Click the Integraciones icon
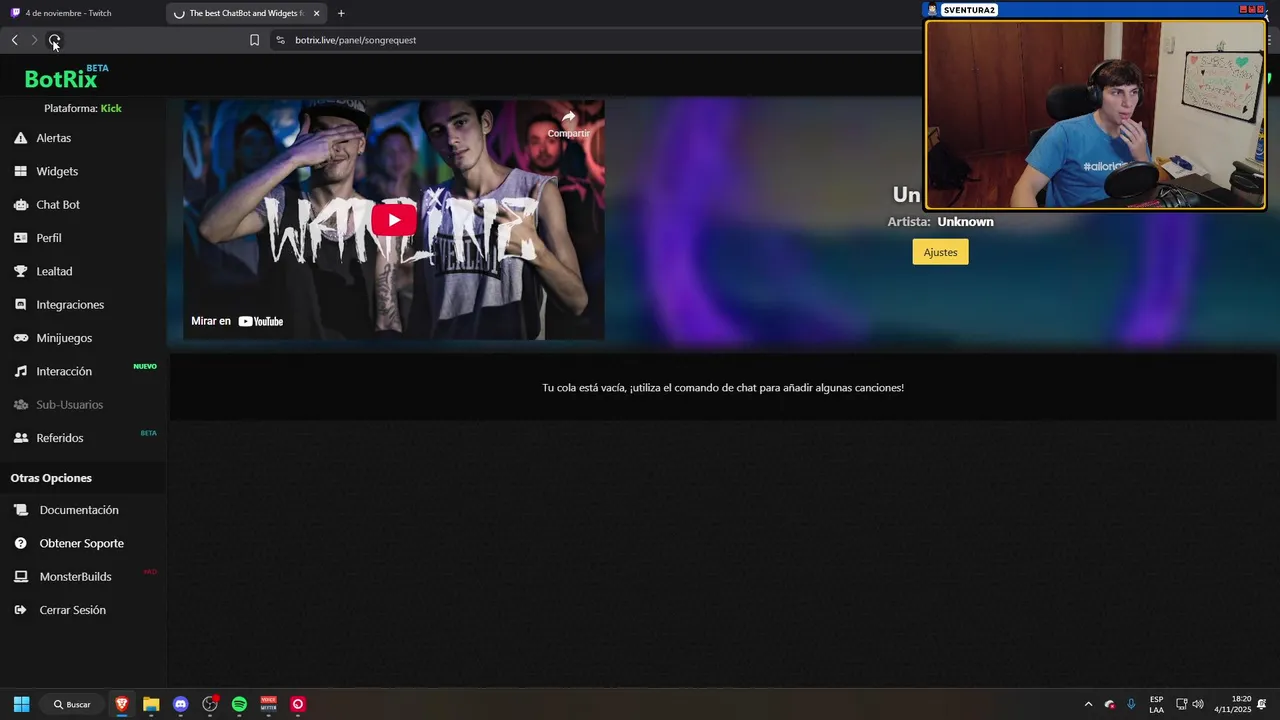Viewport: 1280px width, 720px height. [x=20, y=304]
